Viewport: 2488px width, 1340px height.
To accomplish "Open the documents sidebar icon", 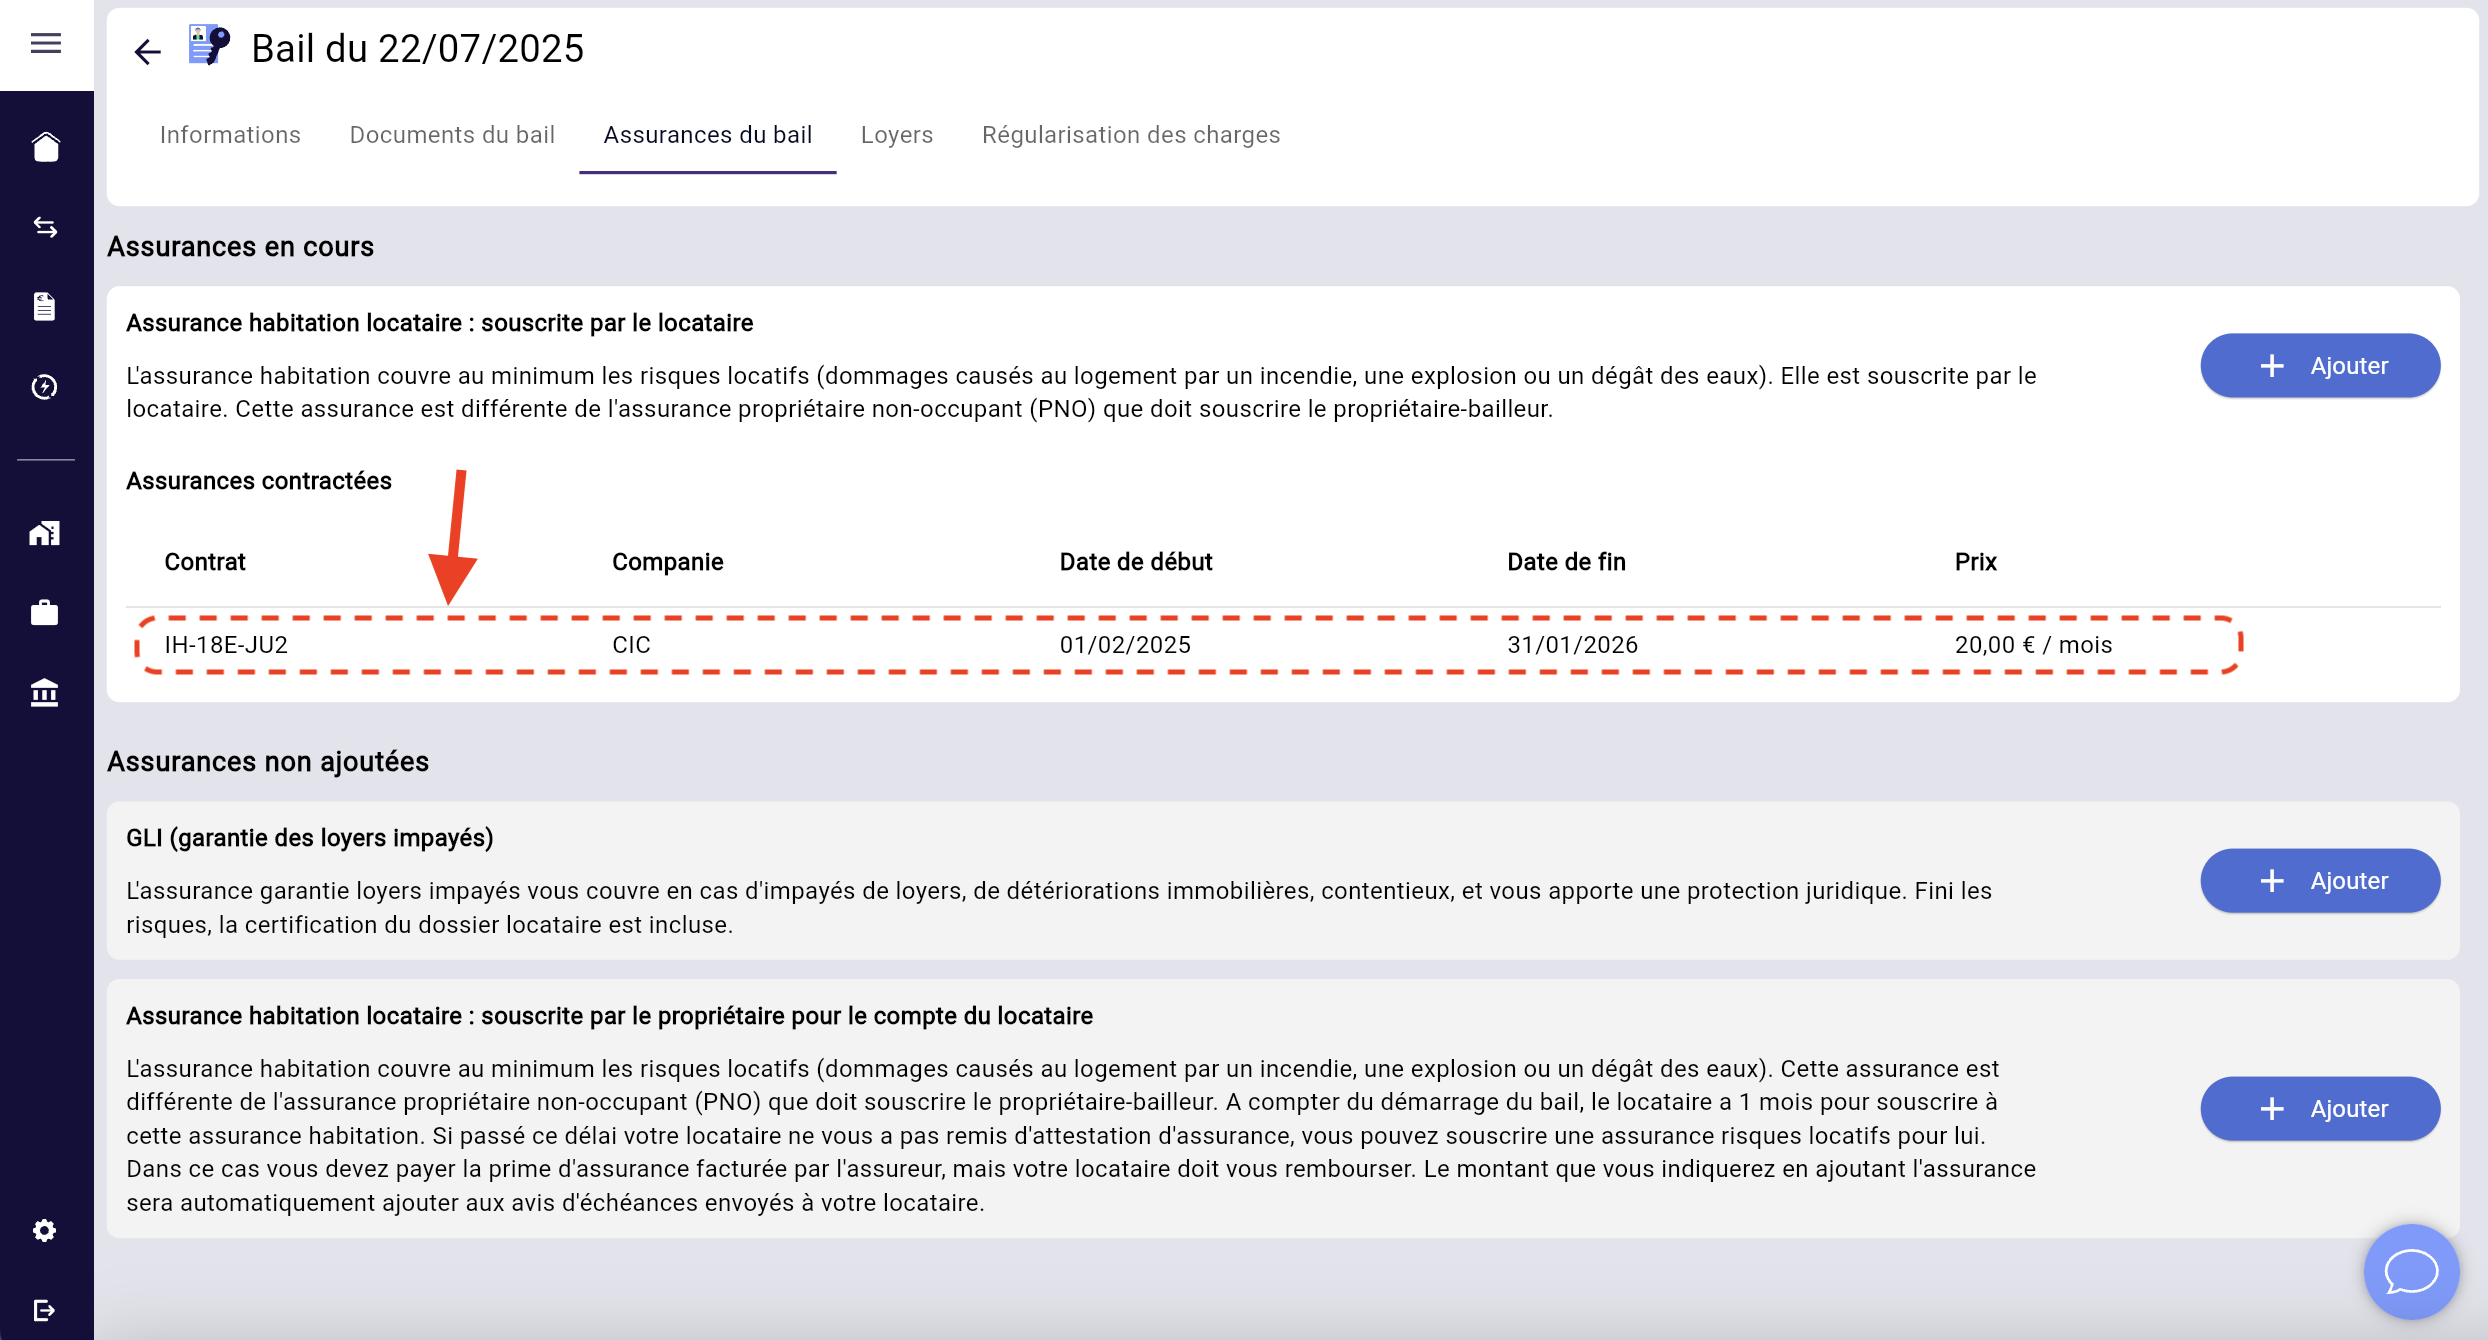I will [46, 307].
